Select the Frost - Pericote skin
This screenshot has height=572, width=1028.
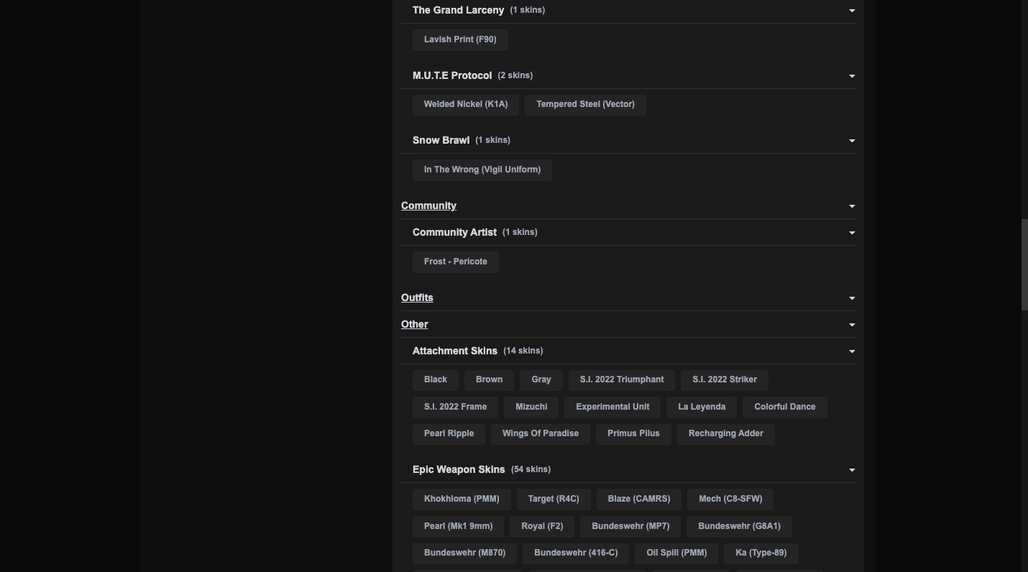coord(456,262)
